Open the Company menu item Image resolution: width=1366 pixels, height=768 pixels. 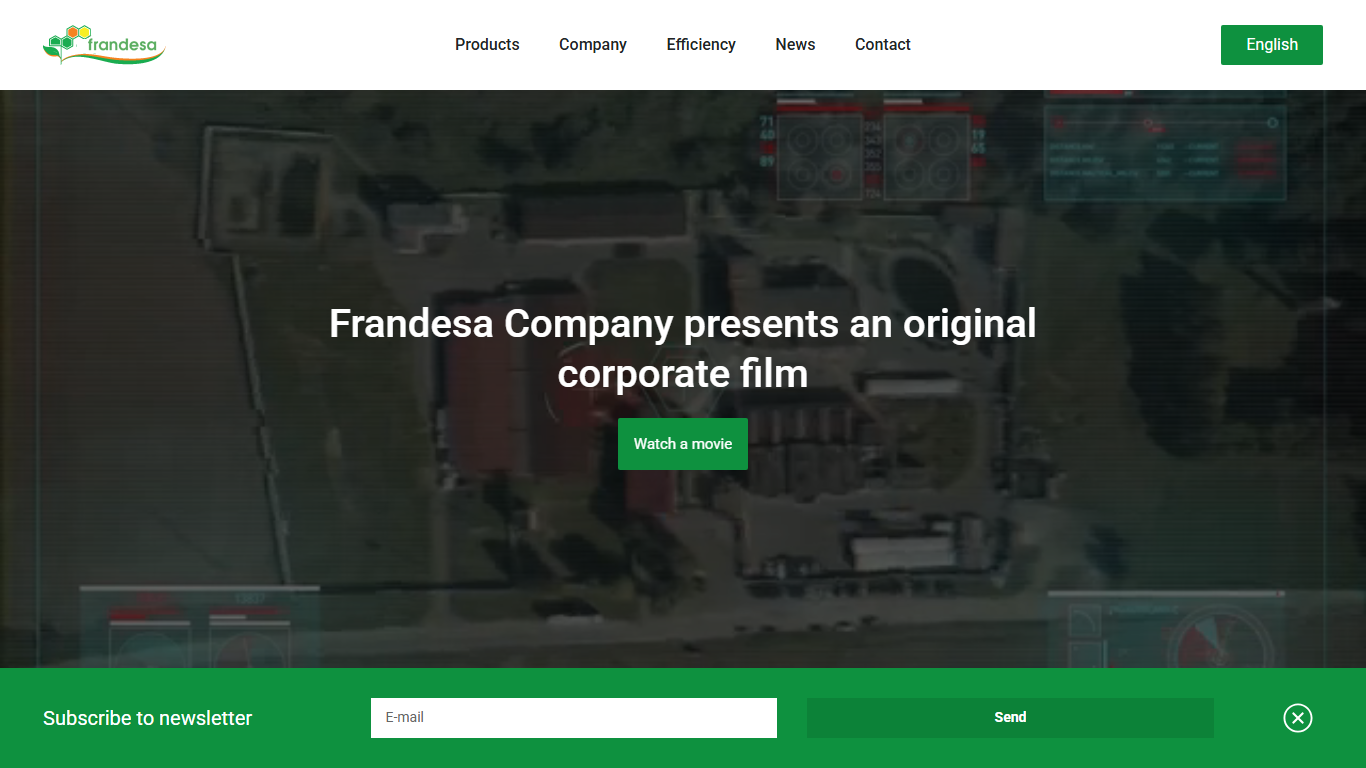click(x=593, y=45)
